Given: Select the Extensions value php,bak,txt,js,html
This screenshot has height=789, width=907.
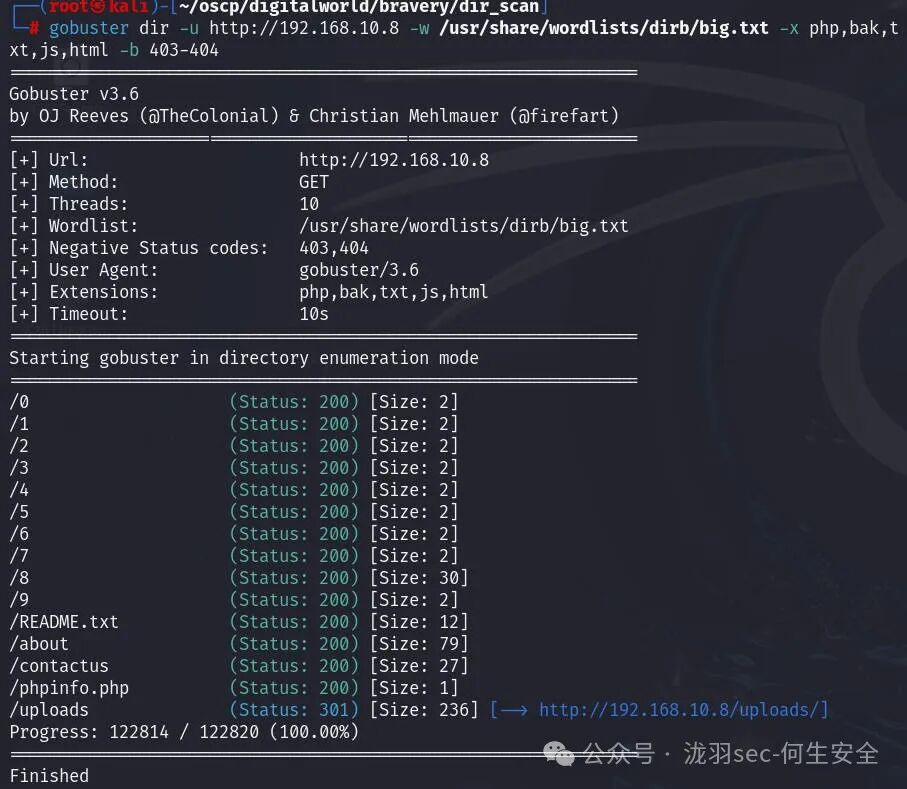Looking at the screenshot, I should 393,292.
